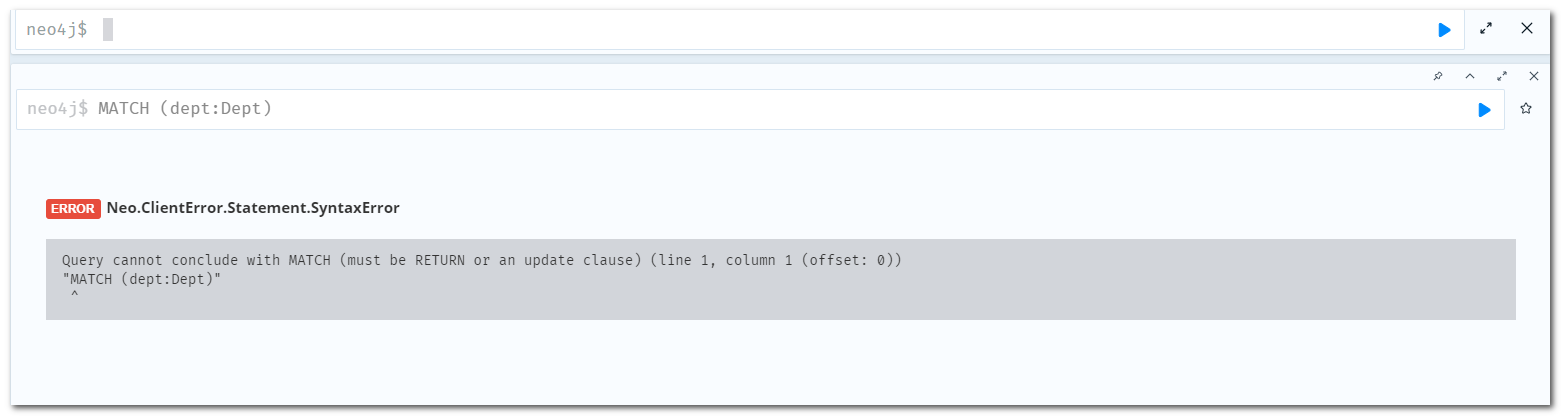Run the query in the main editor
The height and width of the screenshot is (416, 1561).
[x=1444, y=30]
